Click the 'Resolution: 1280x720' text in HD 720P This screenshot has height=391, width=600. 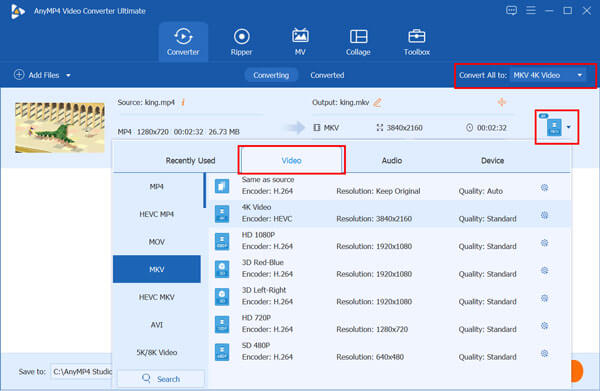(372, 329)
